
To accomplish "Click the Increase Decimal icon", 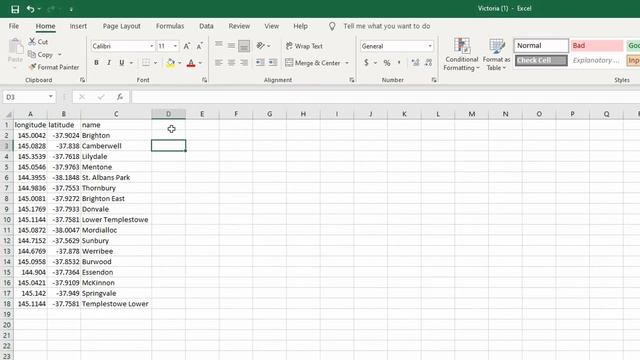I will pyautogui.click(x=415, y=62).
